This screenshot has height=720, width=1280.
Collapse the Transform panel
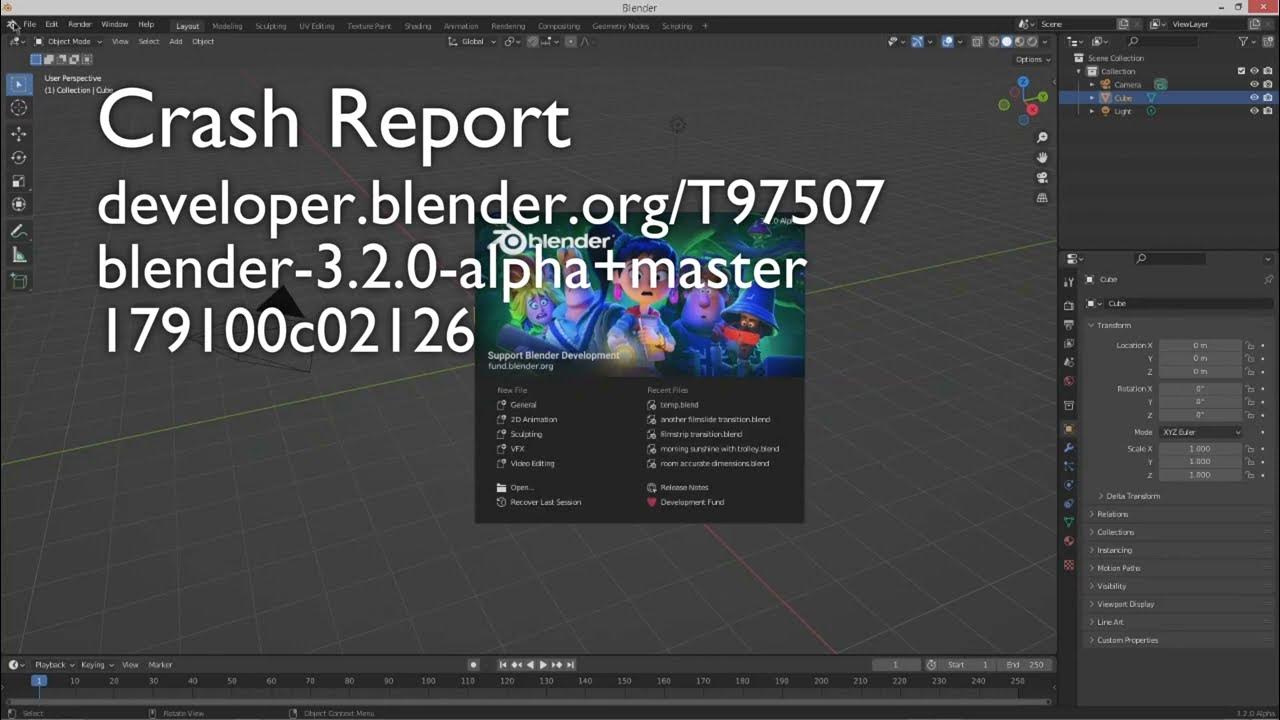click(1113, 325)
